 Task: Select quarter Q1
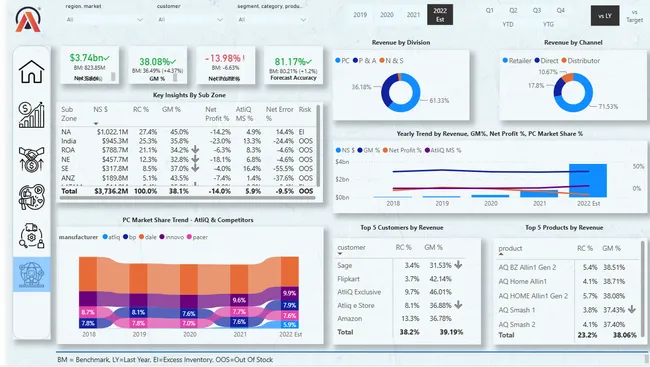point(490,10)
